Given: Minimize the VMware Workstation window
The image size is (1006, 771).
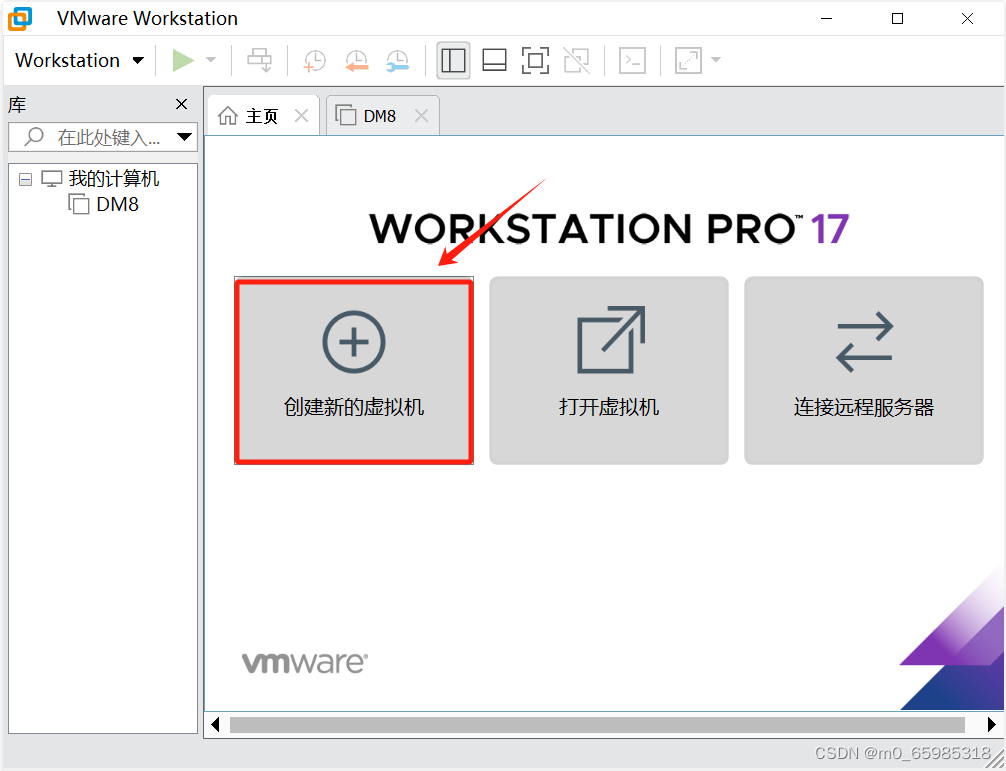Looking at the screenshot, I should point(826,19).
